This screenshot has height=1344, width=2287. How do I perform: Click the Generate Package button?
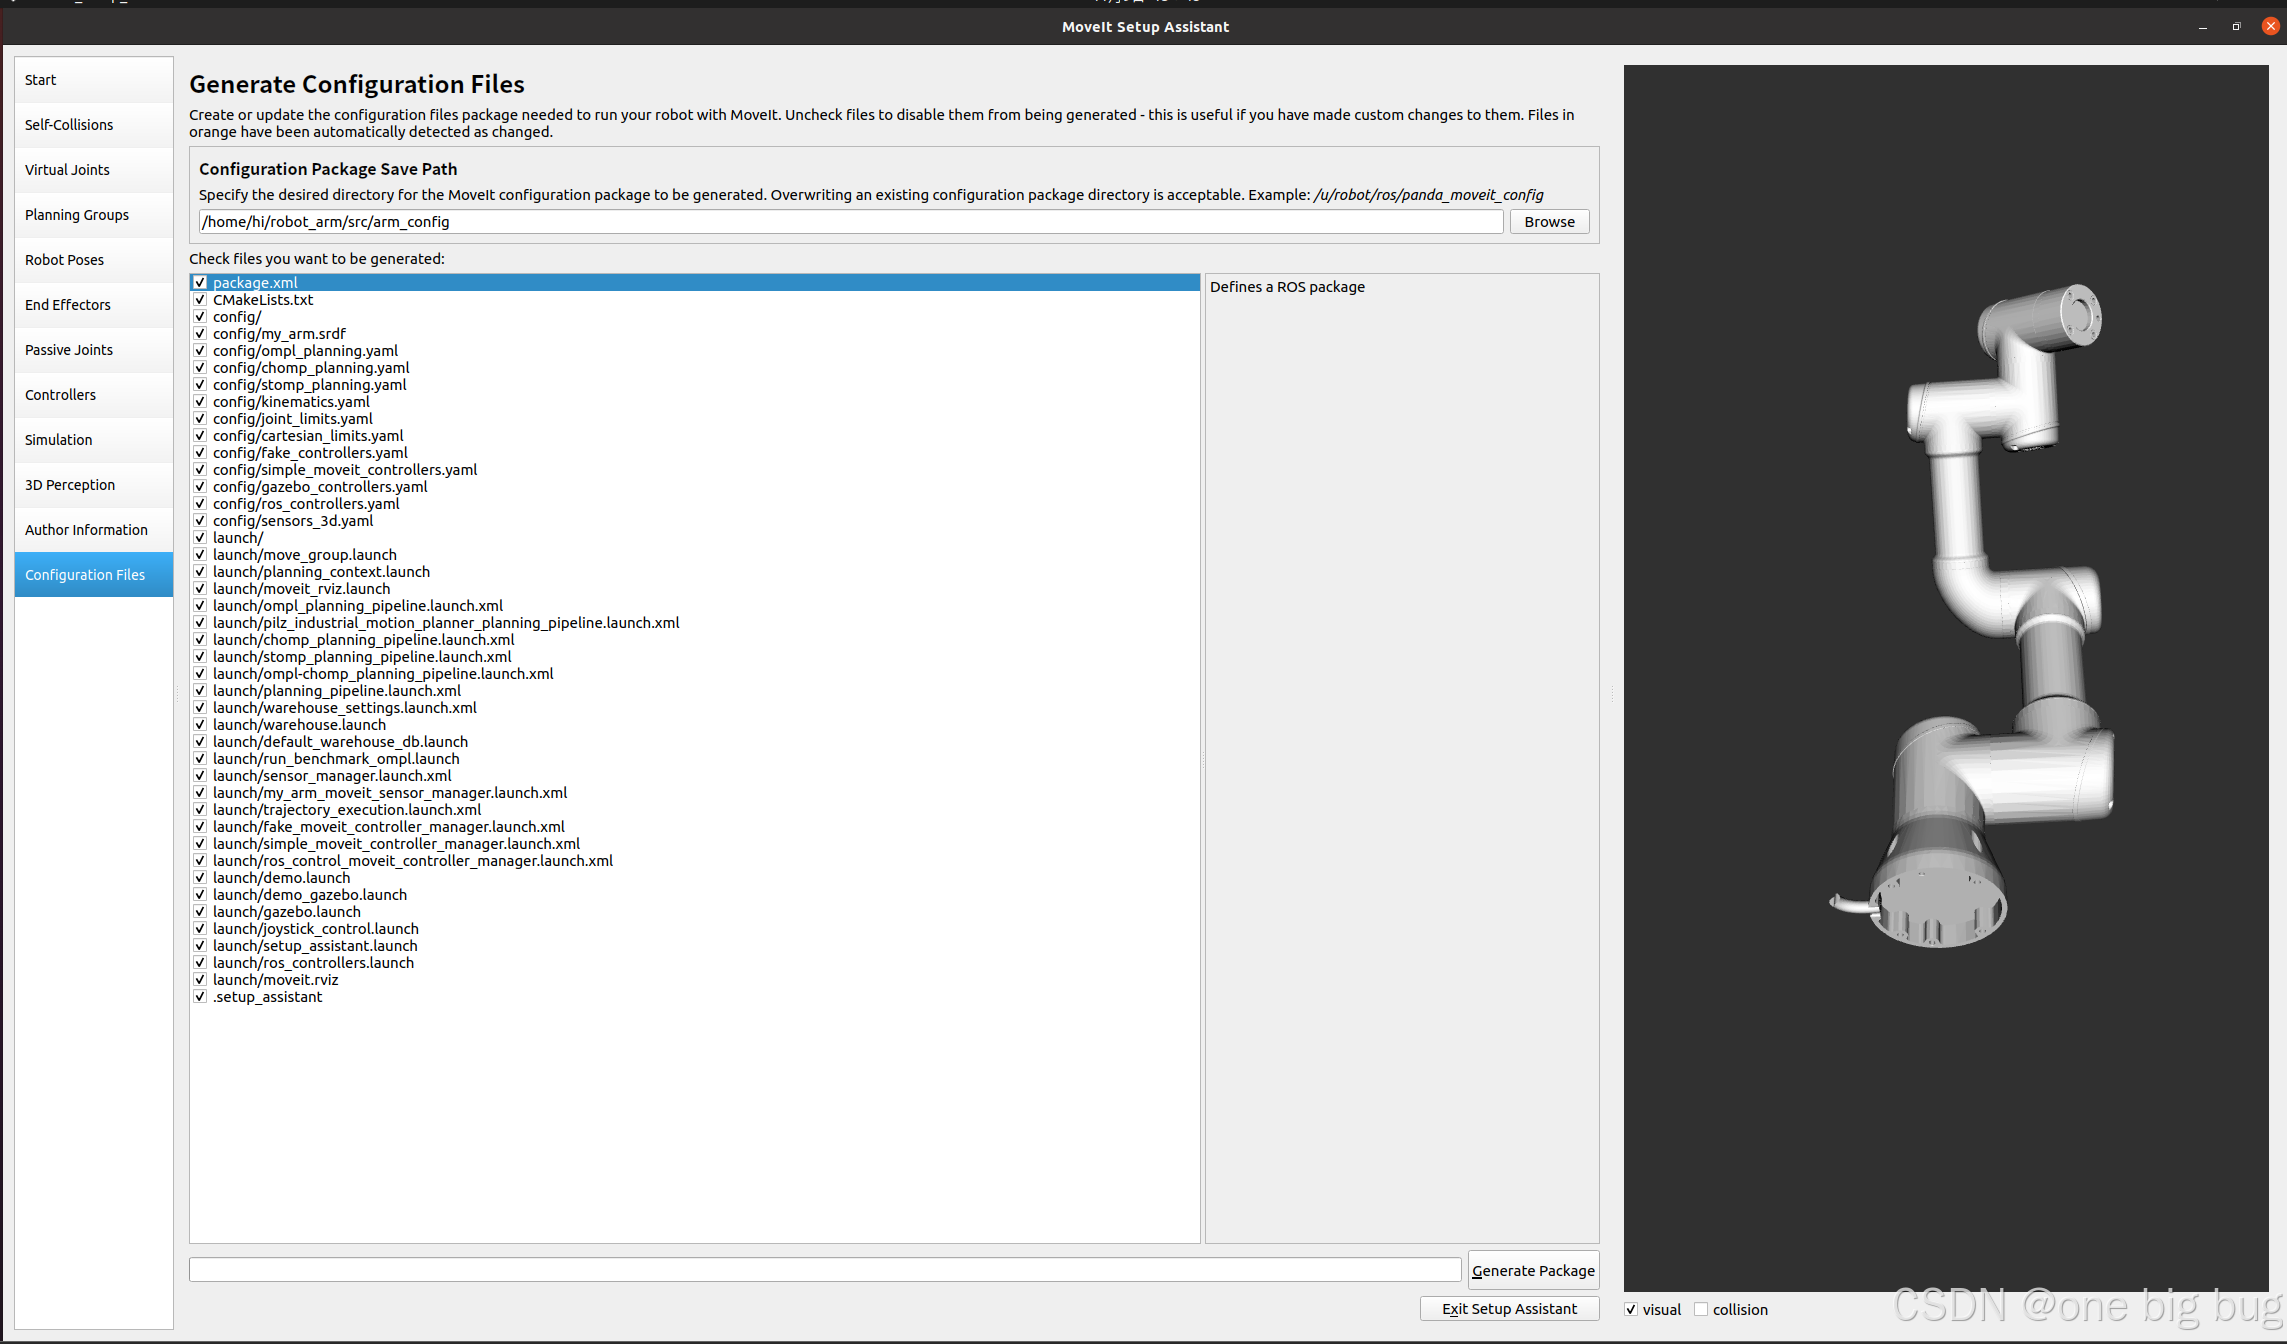(1533, 1270)
